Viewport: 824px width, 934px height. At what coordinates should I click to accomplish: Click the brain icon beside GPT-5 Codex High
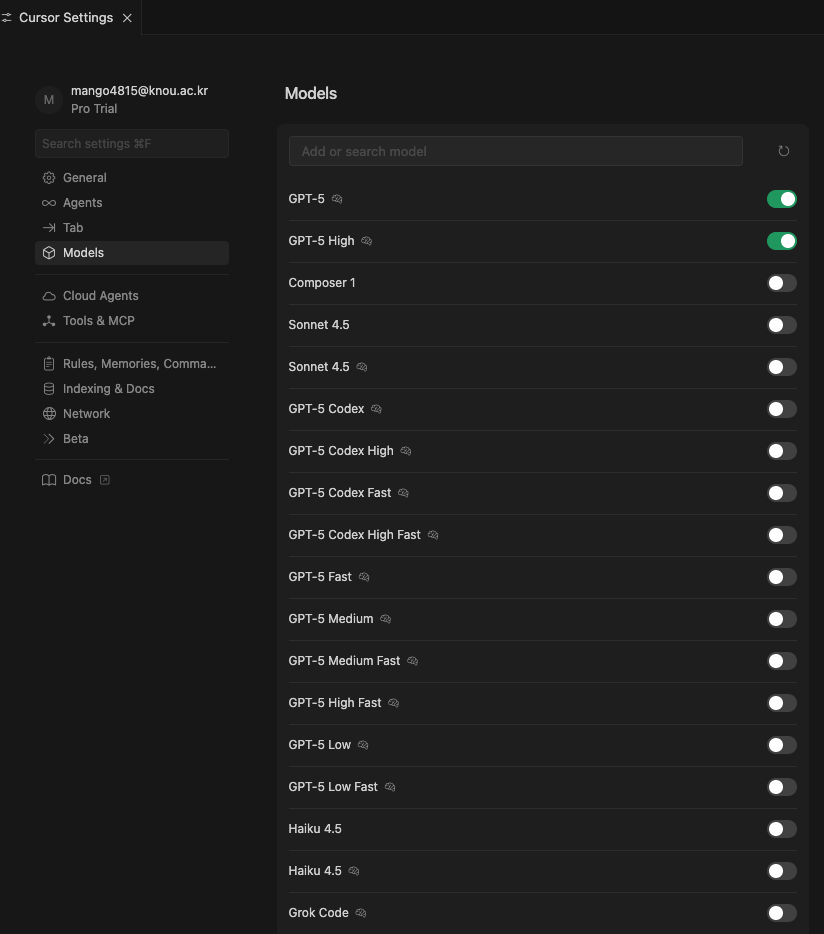point(406,451)
